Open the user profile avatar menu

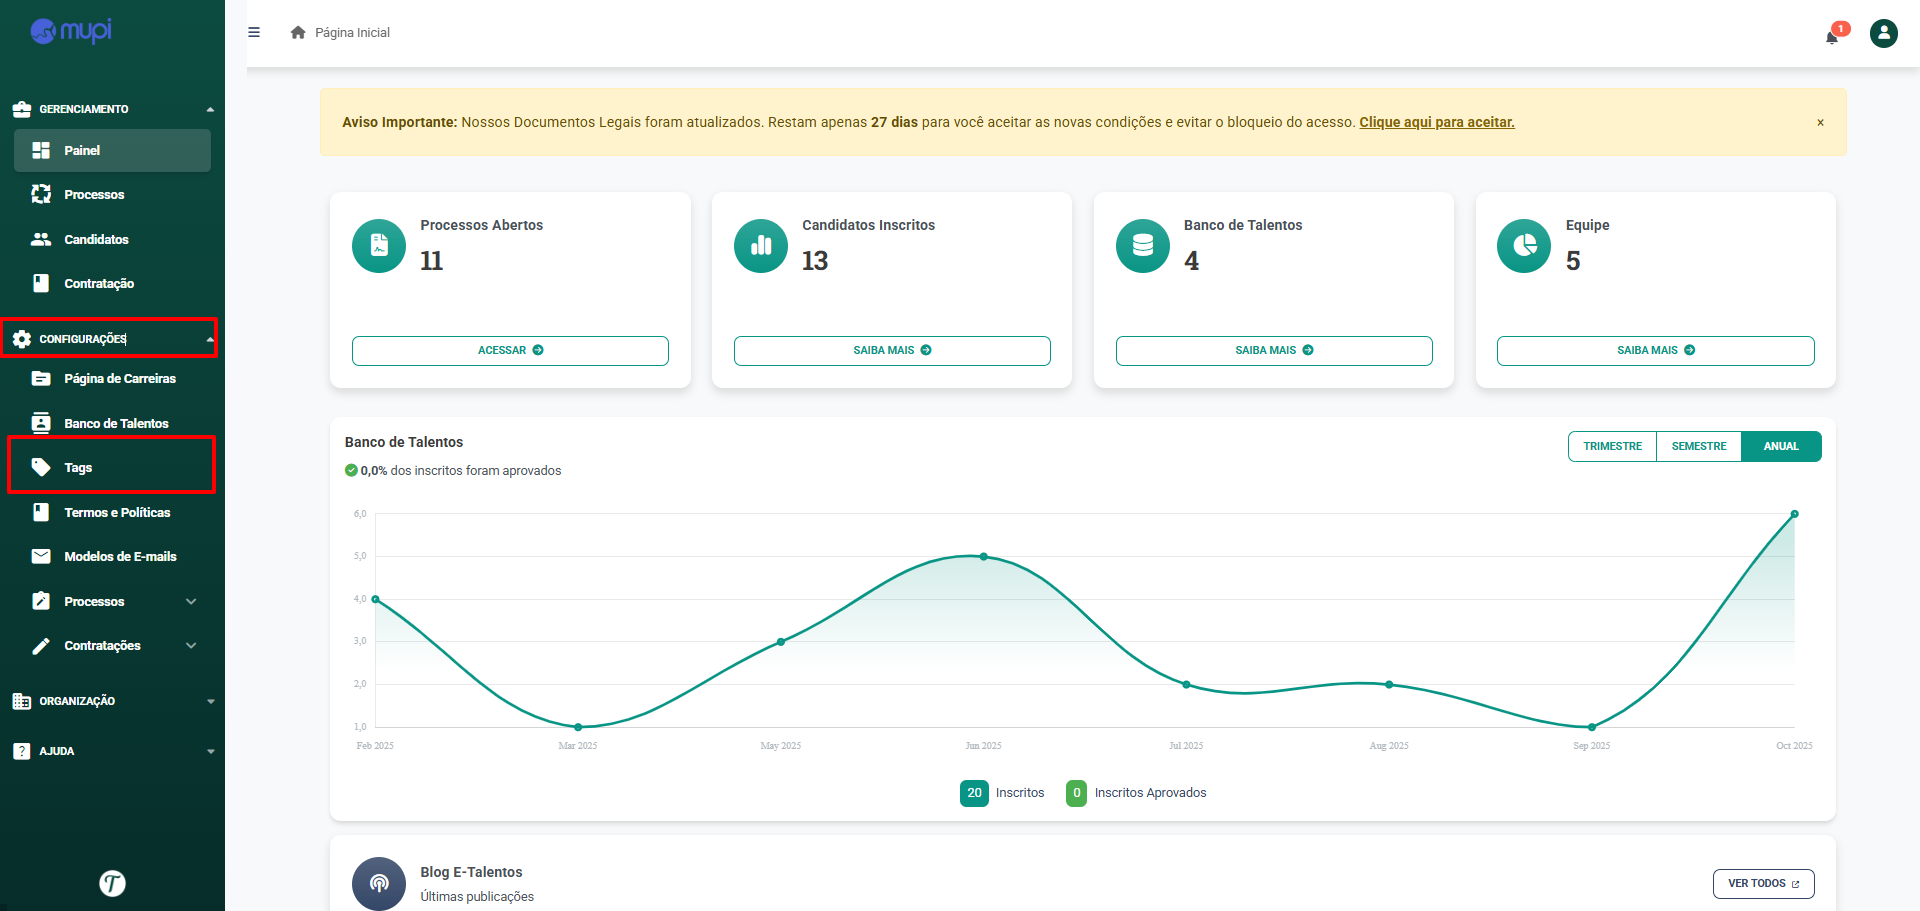pos(1883,34)
